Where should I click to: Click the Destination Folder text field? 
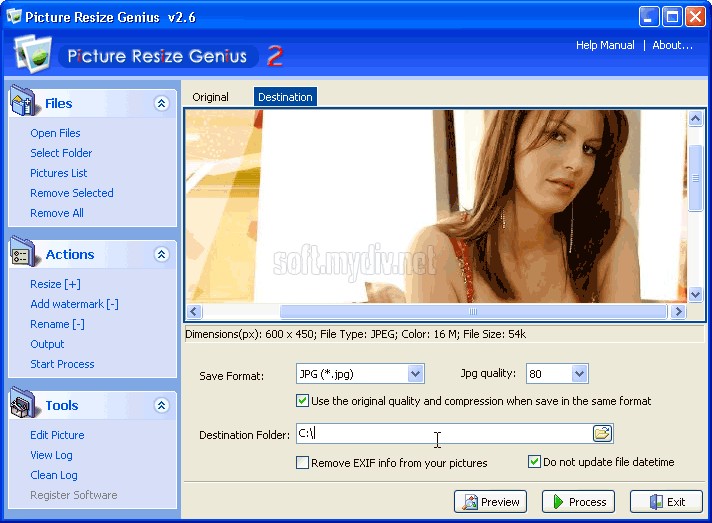pos(444,433)
